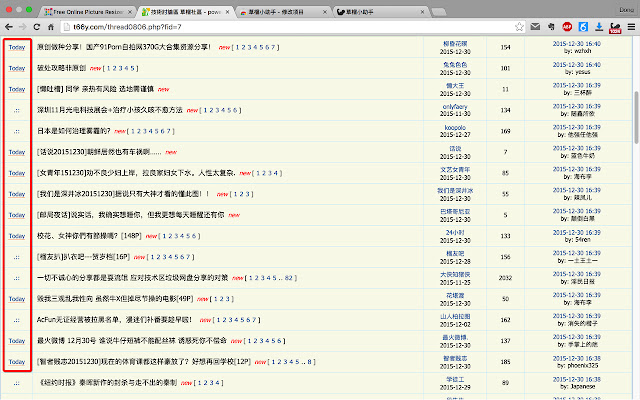The height and width of the screenshot is (400, 640).
Task: Open the 日本是如何治理雾霾的? thread title
Action: 73,131
